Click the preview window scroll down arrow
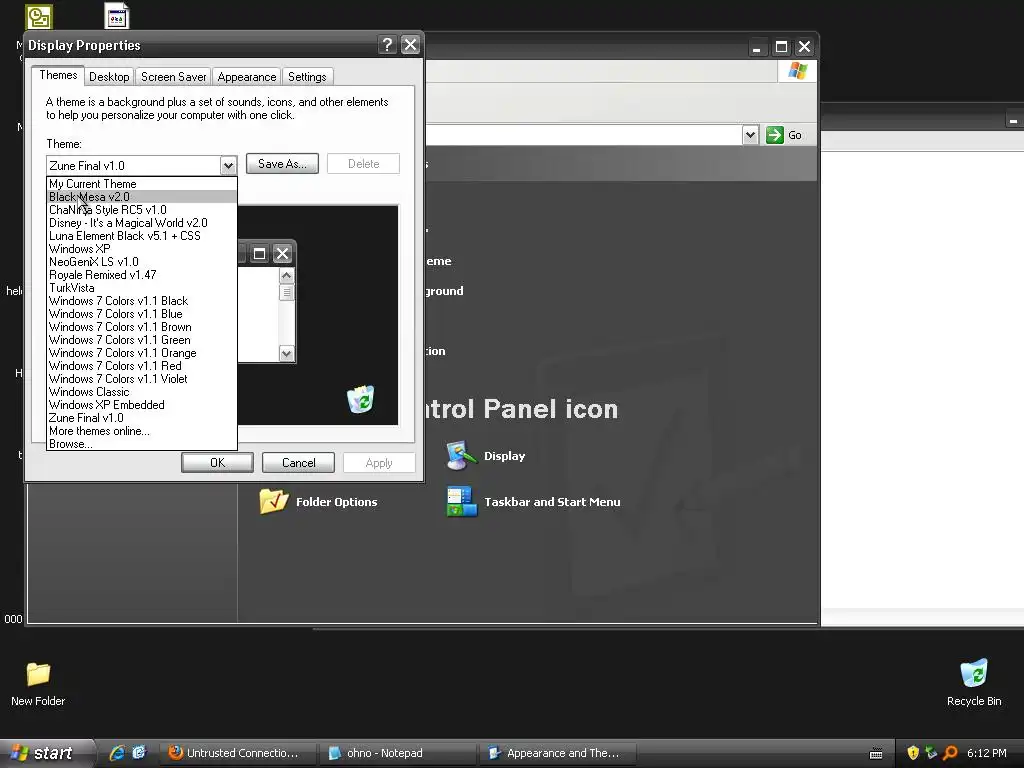The image size is (1024, 768). pos(287,353)
